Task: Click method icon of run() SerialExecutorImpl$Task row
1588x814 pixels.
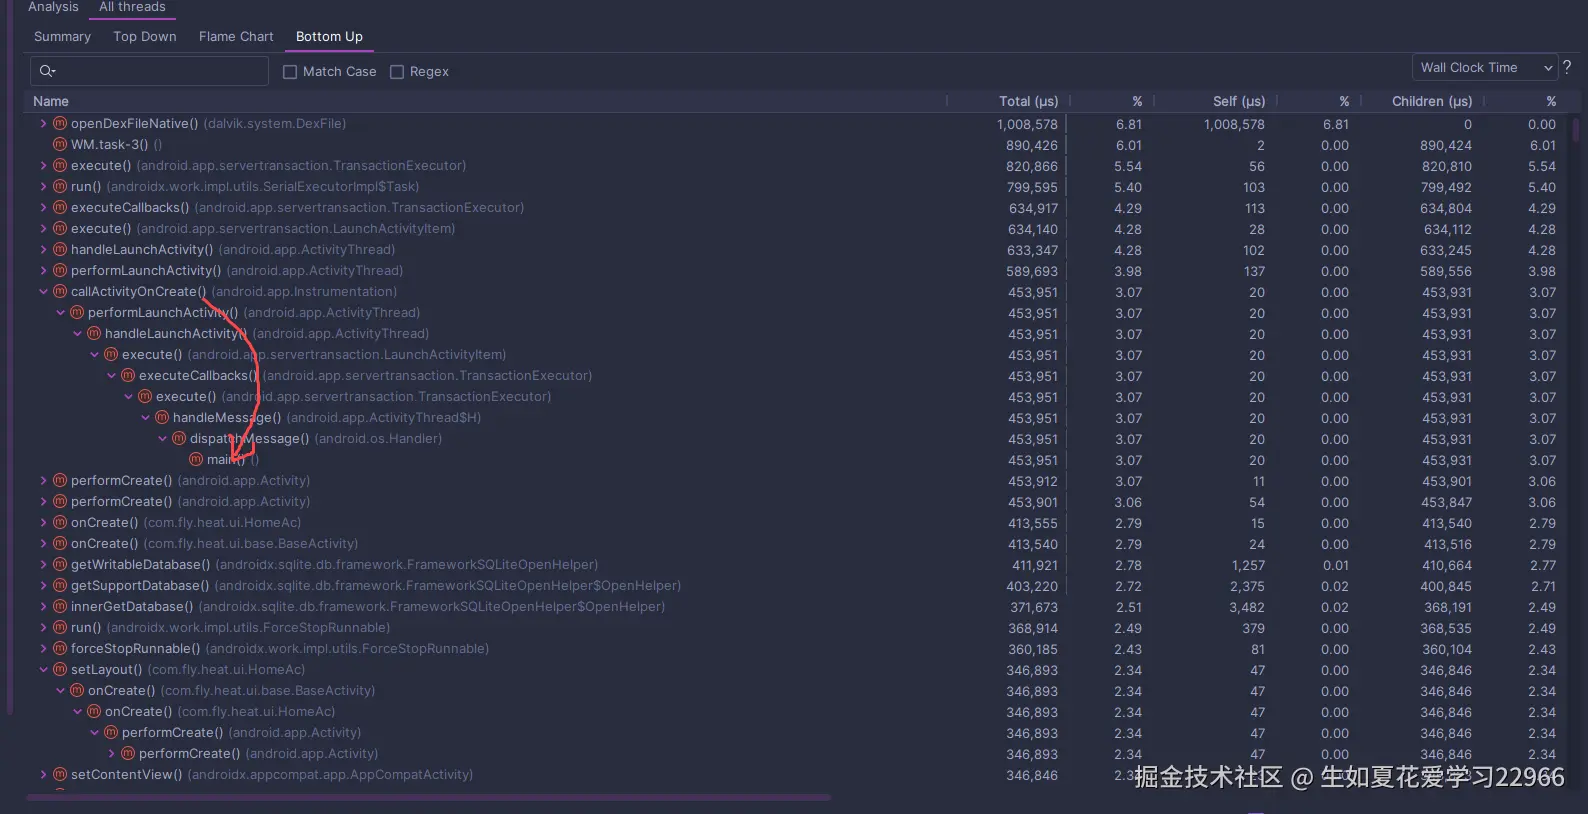Action: (x=60, y=187)
